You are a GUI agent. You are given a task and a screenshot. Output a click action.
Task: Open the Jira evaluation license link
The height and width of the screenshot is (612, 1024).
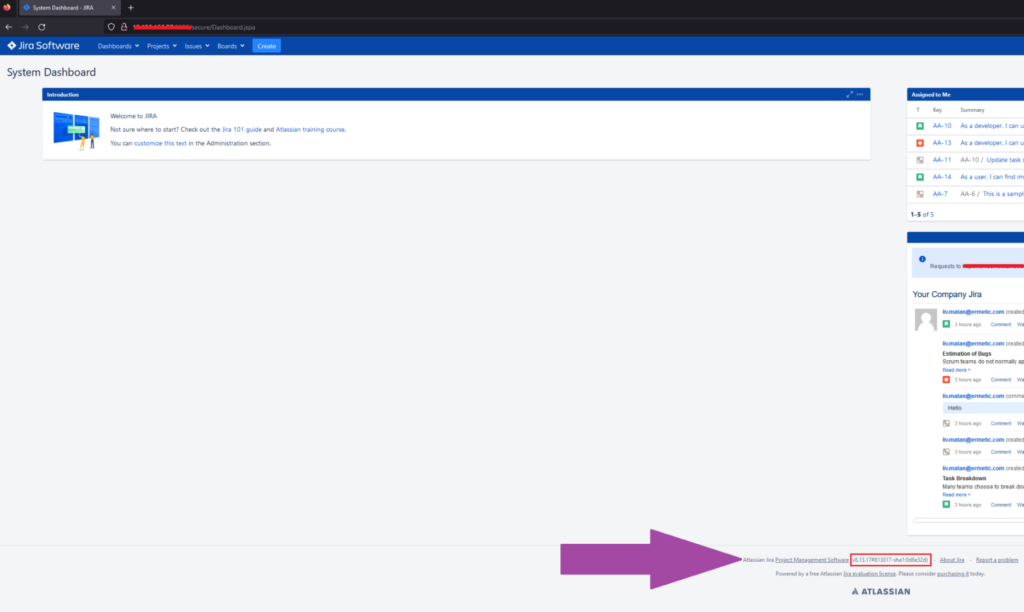869,573
